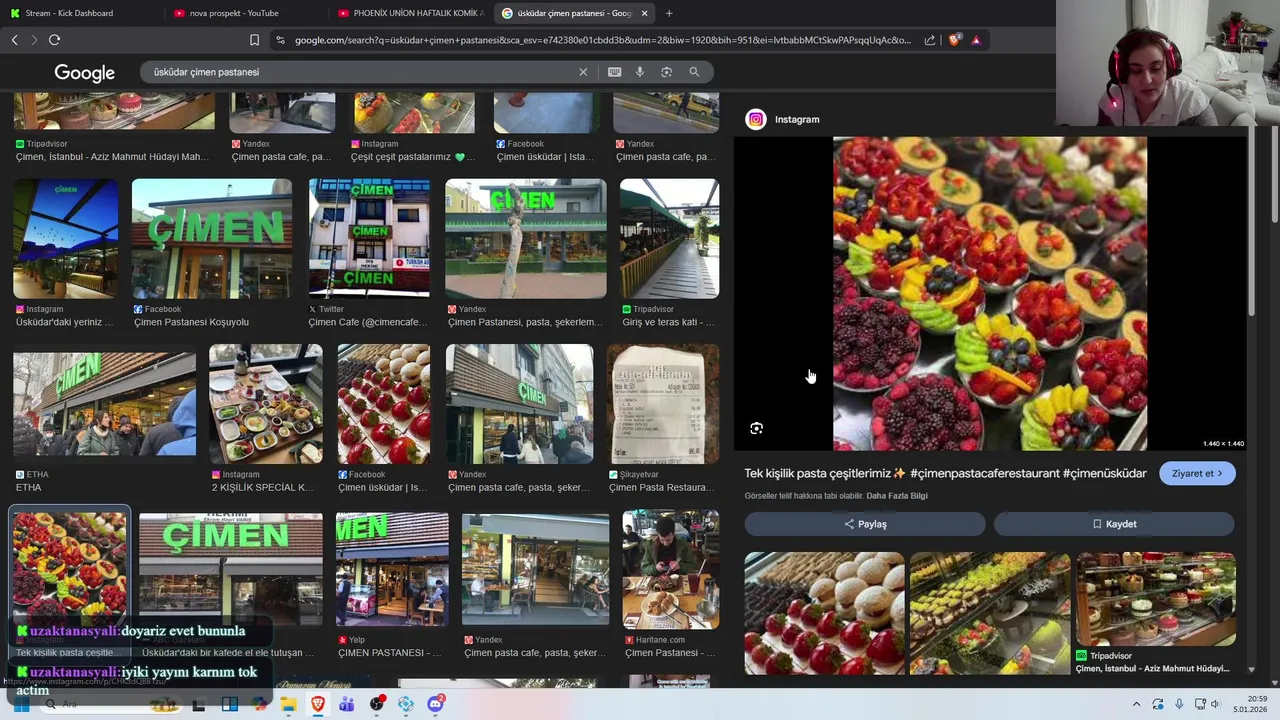
Task: Open Haritane.com Çimen Pastanesi thumbnail
Action: [x=670, y=570]
